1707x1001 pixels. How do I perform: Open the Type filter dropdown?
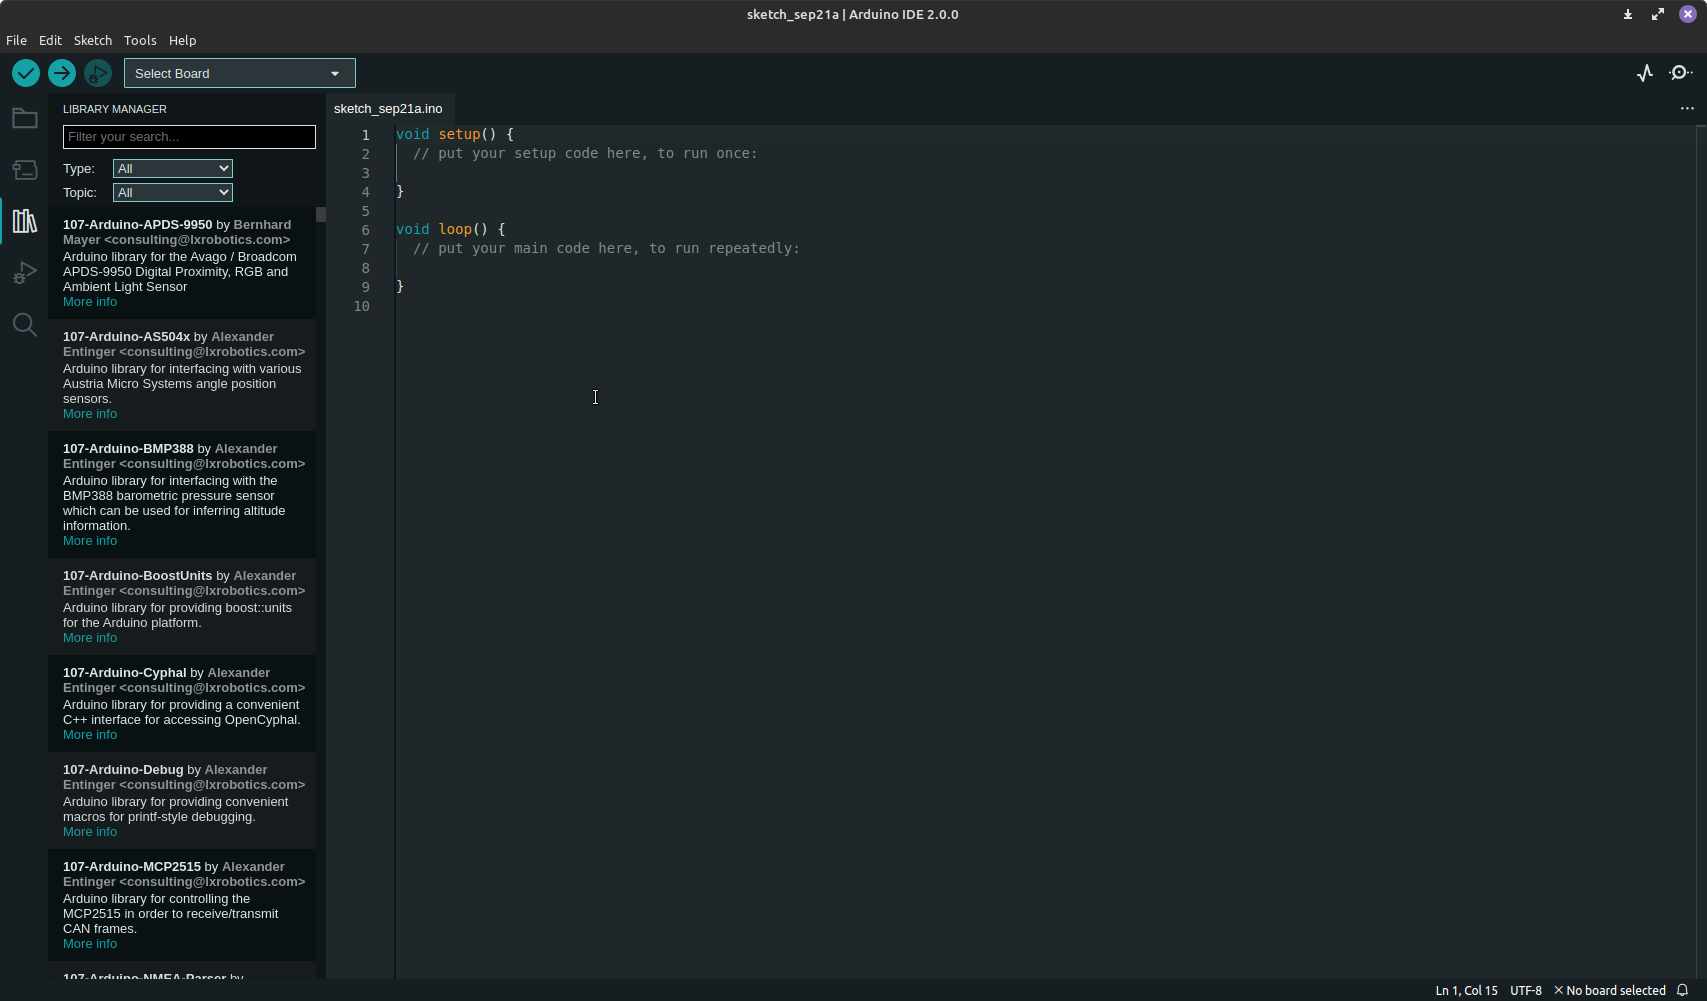point(173,168)
